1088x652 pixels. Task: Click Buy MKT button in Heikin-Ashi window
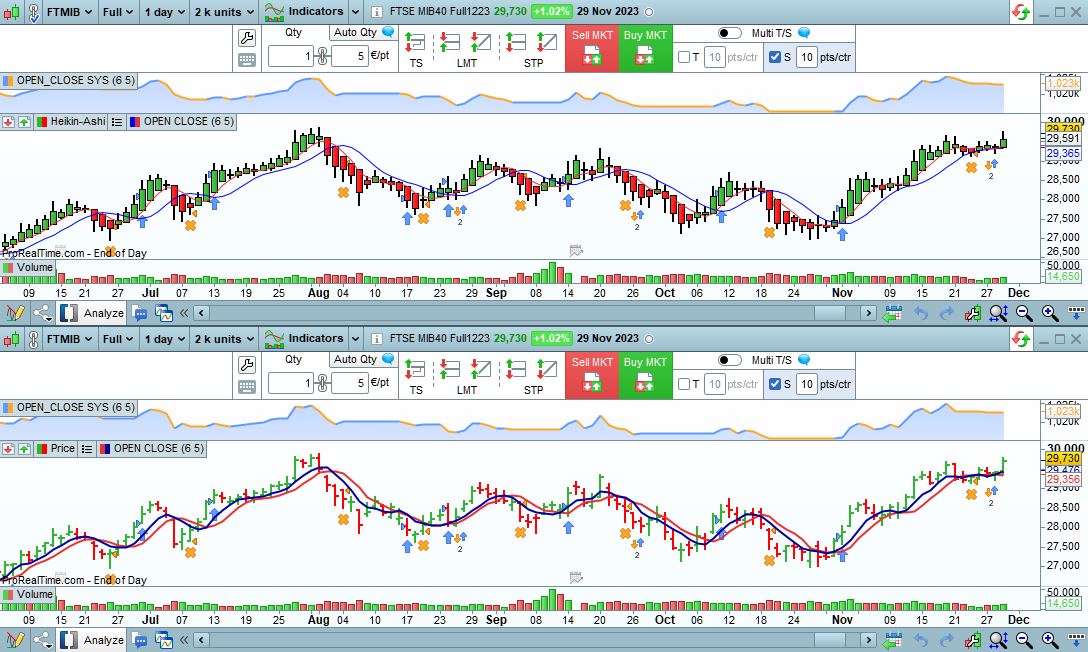pos(645,48)
